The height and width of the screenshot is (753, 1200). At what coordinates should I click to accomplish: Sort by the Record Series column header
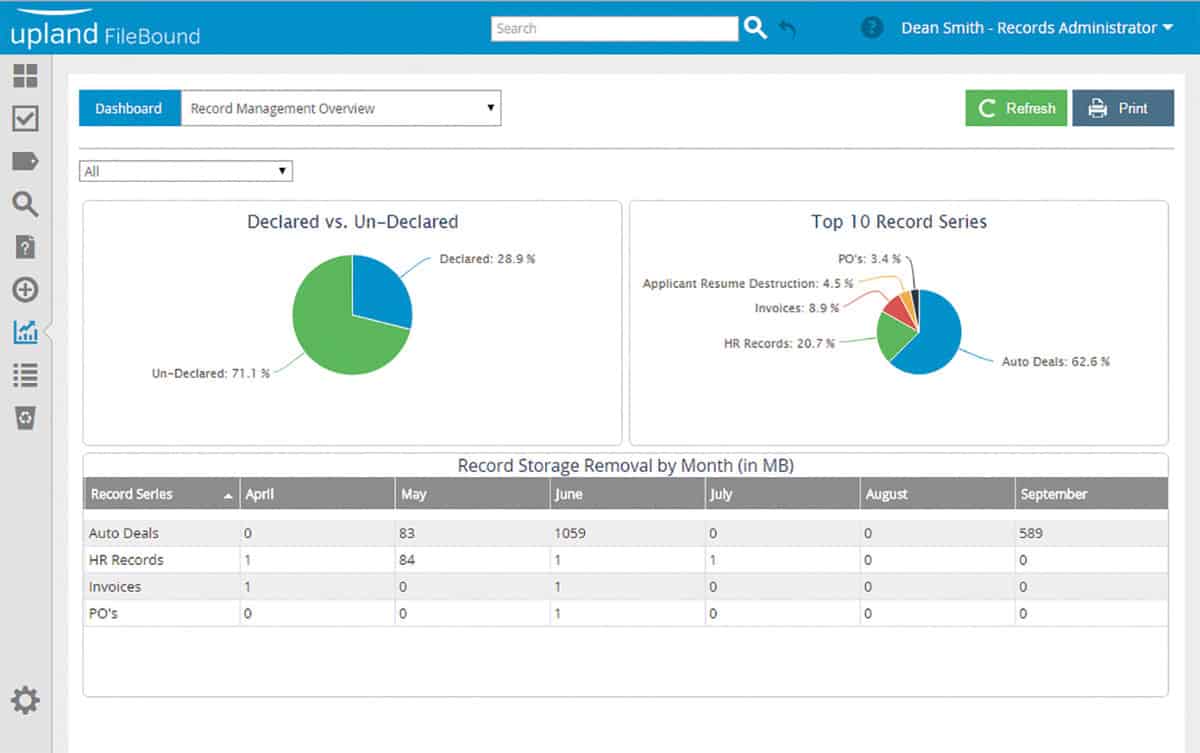pos(162,494)
